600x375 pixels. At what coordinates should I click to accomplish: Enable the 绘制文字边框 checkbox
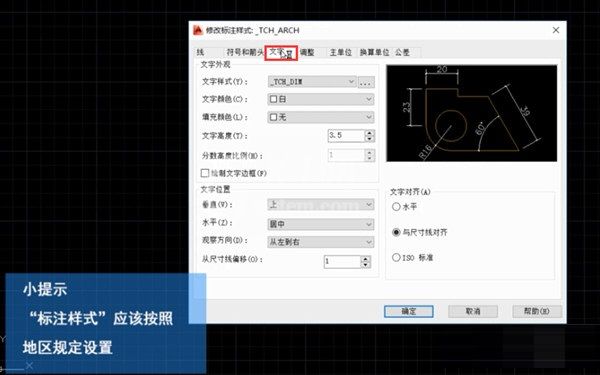(x=205, y=173)
